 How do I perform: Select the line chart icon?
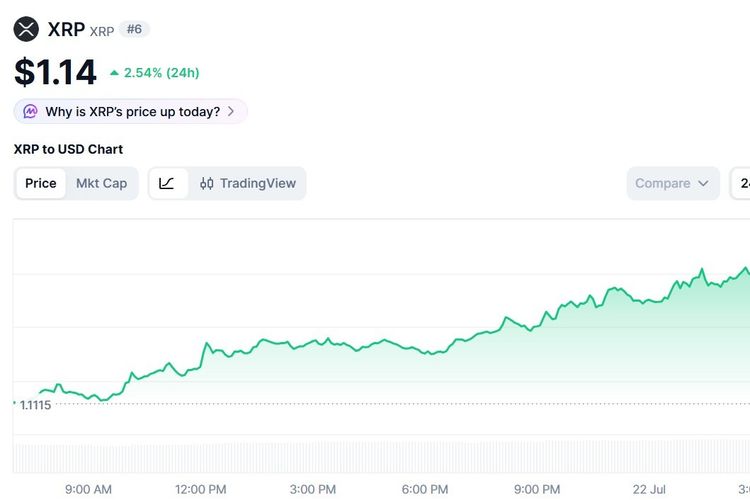(166, 183)
